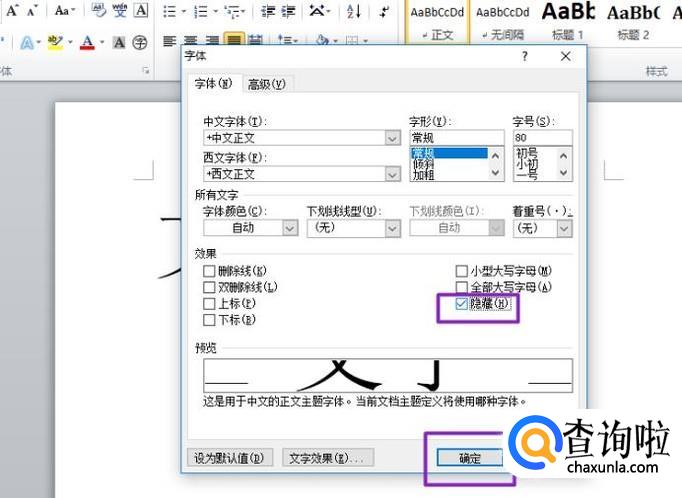Click the Character Shading icon
682x498 pixels.
119,43
